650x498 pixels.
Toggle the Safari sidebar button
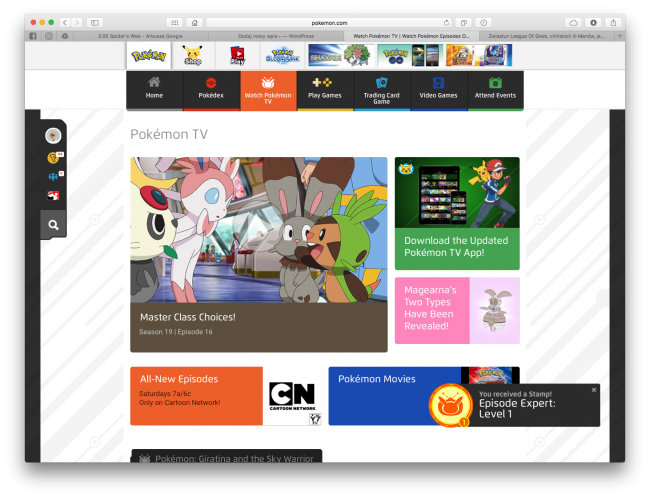95,22
